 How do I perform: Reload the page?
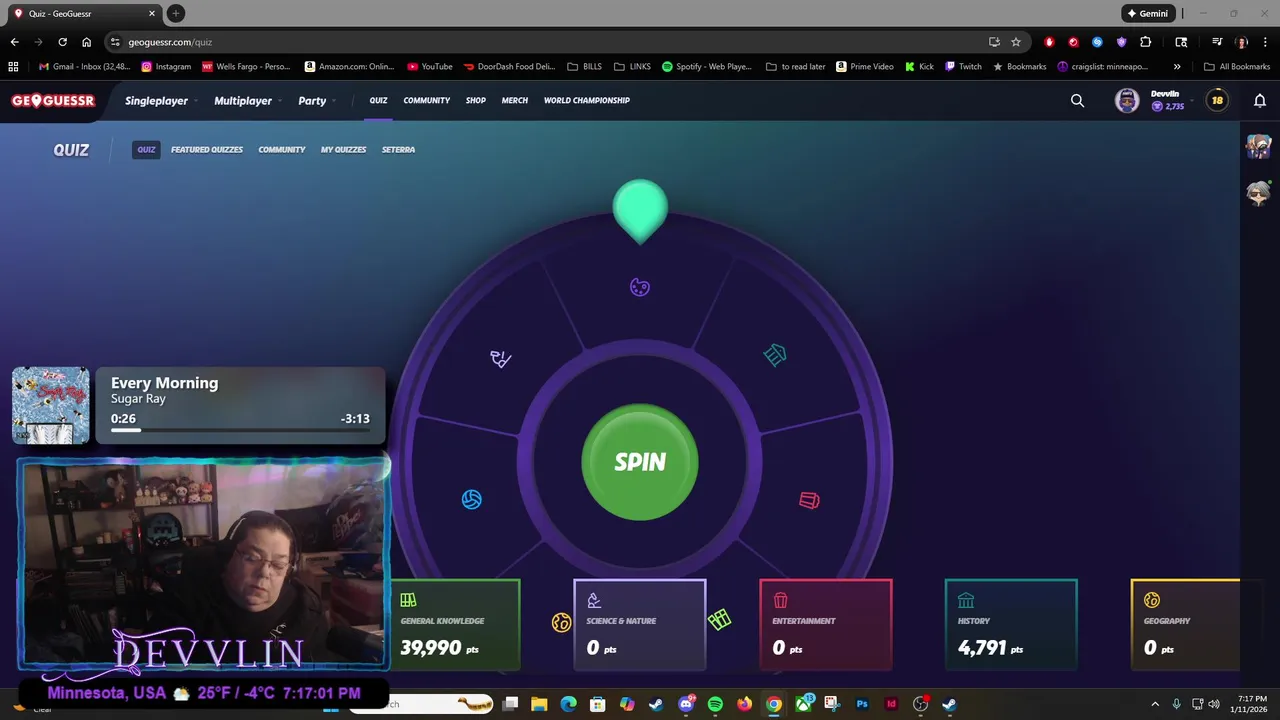(62, 42)
